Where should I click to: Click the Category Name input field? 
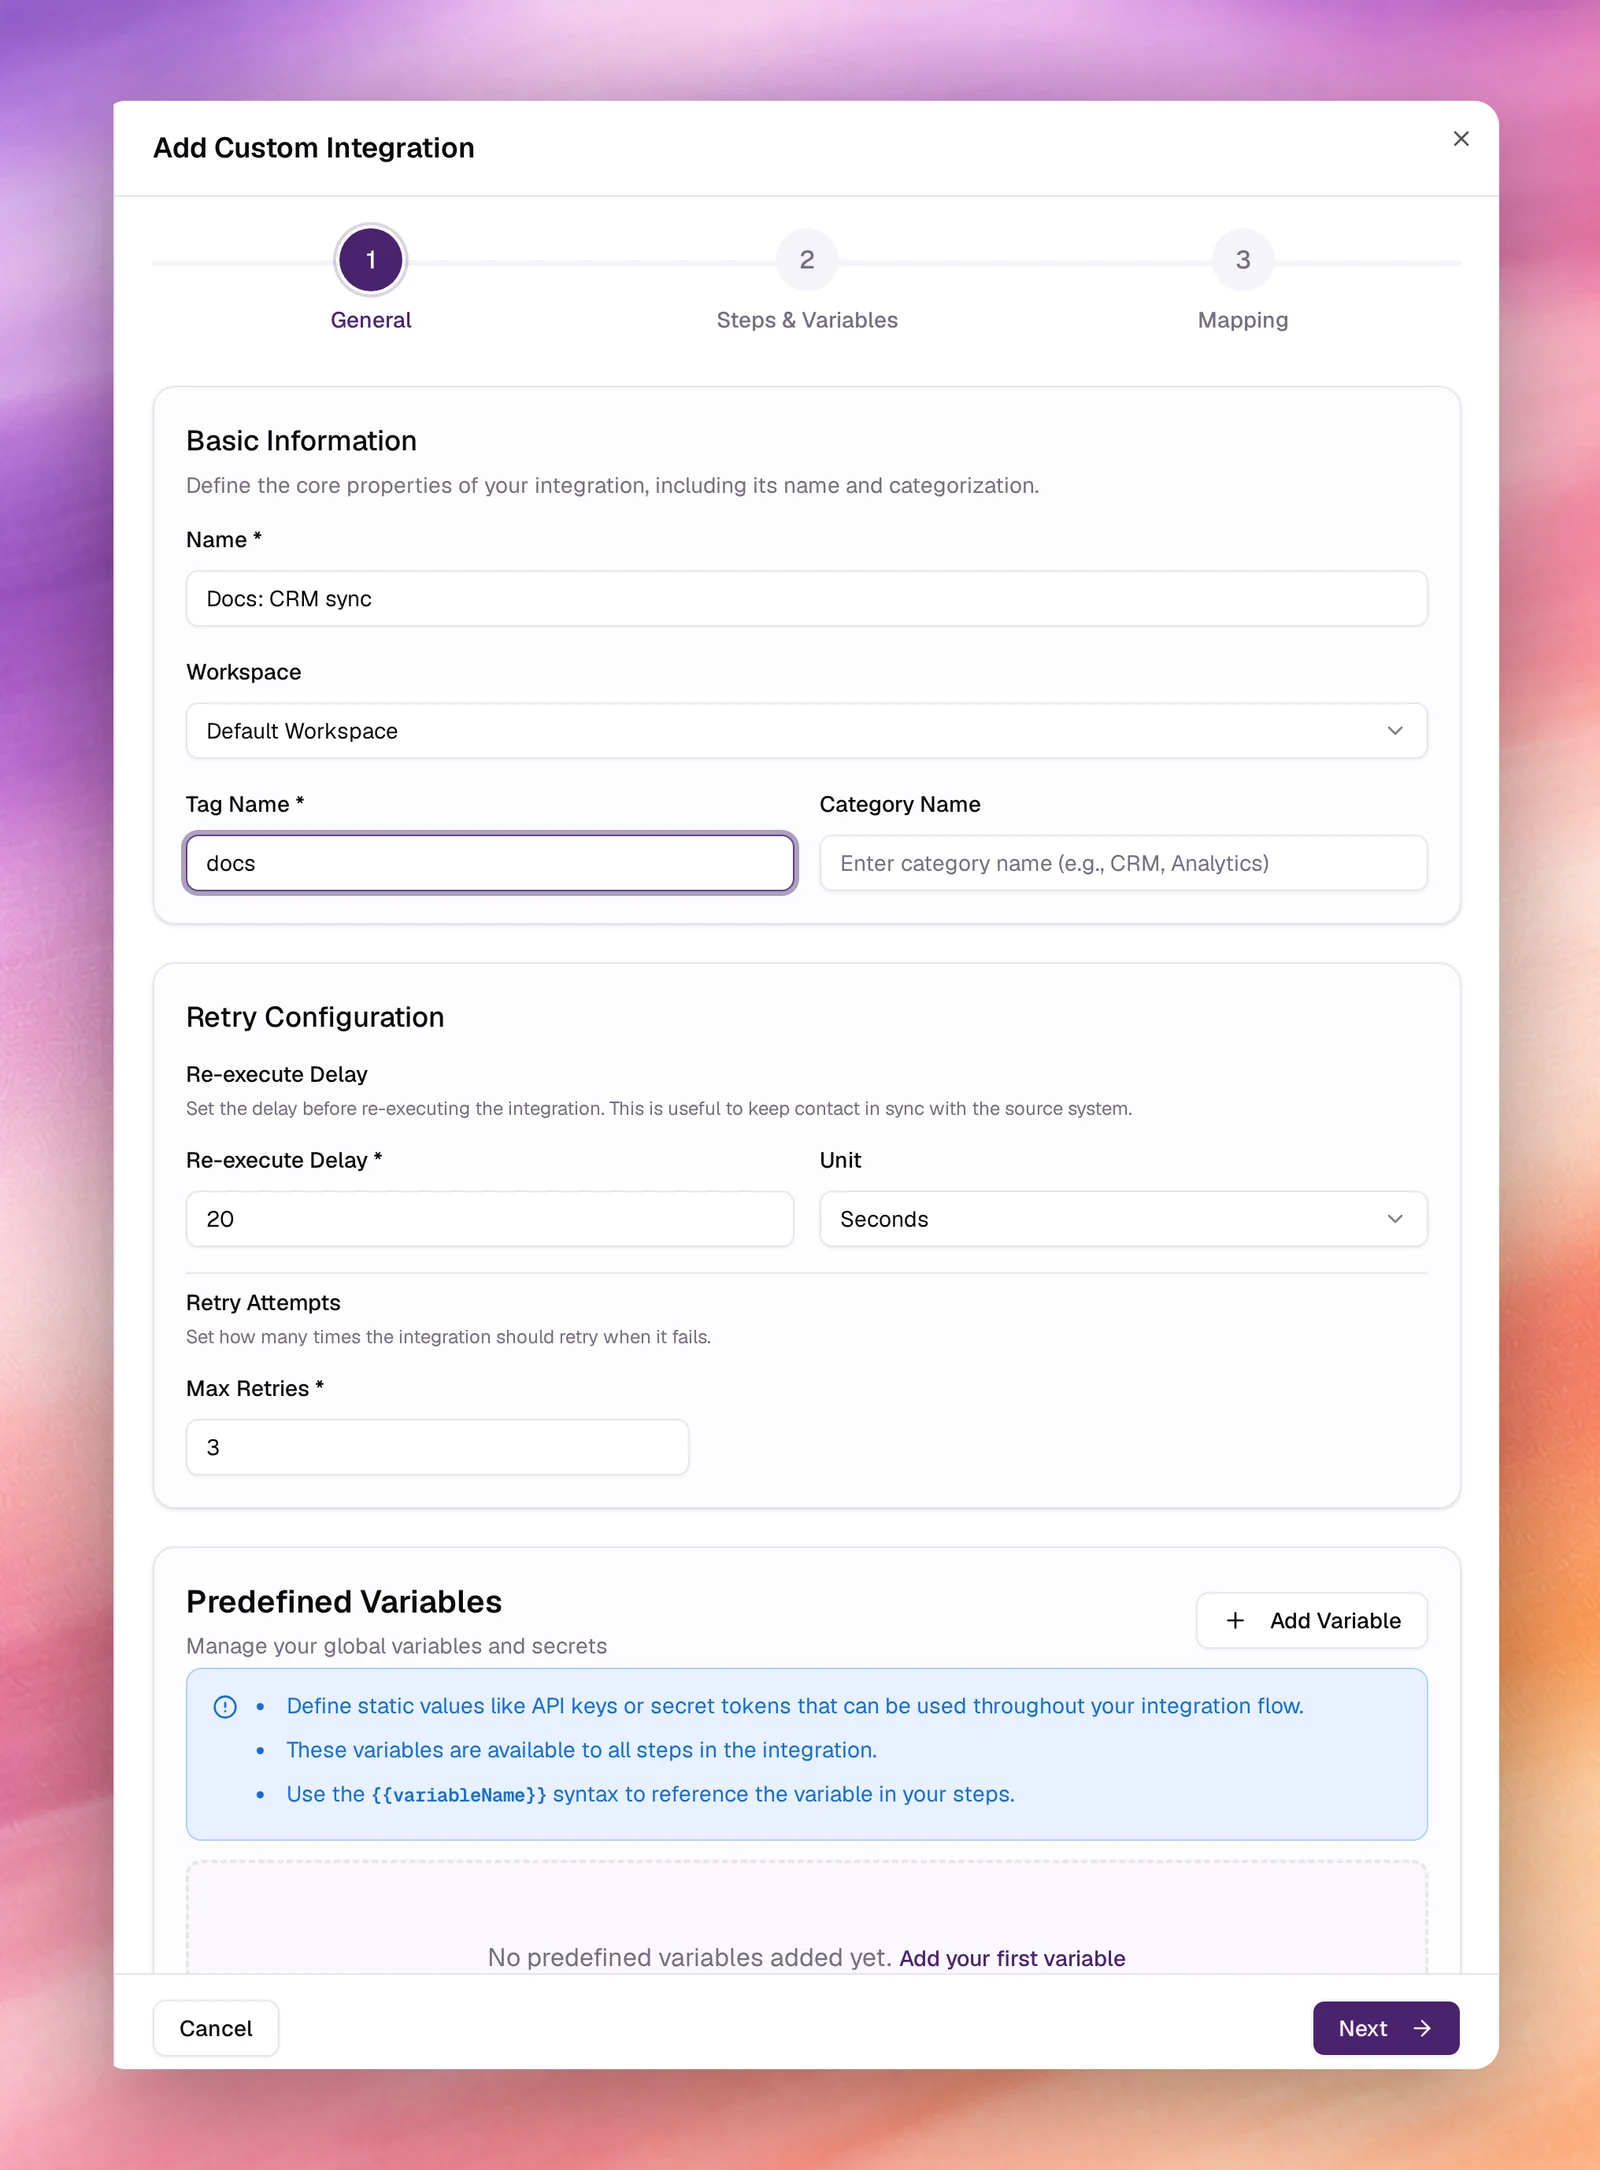[1123, 863]
